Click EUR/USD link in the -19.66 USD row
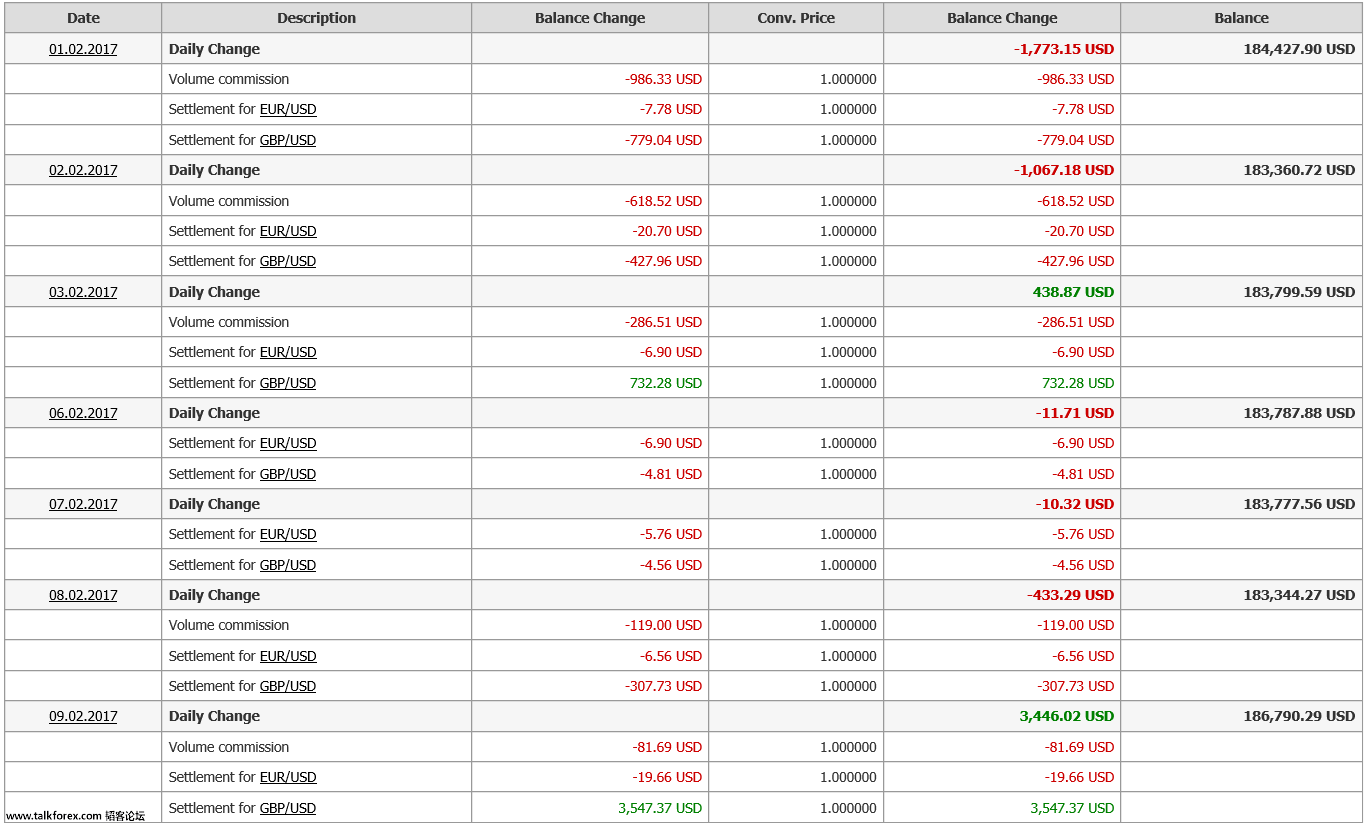Image resolution: width=1368 pixels, height=826 pixels. (288, 777)
